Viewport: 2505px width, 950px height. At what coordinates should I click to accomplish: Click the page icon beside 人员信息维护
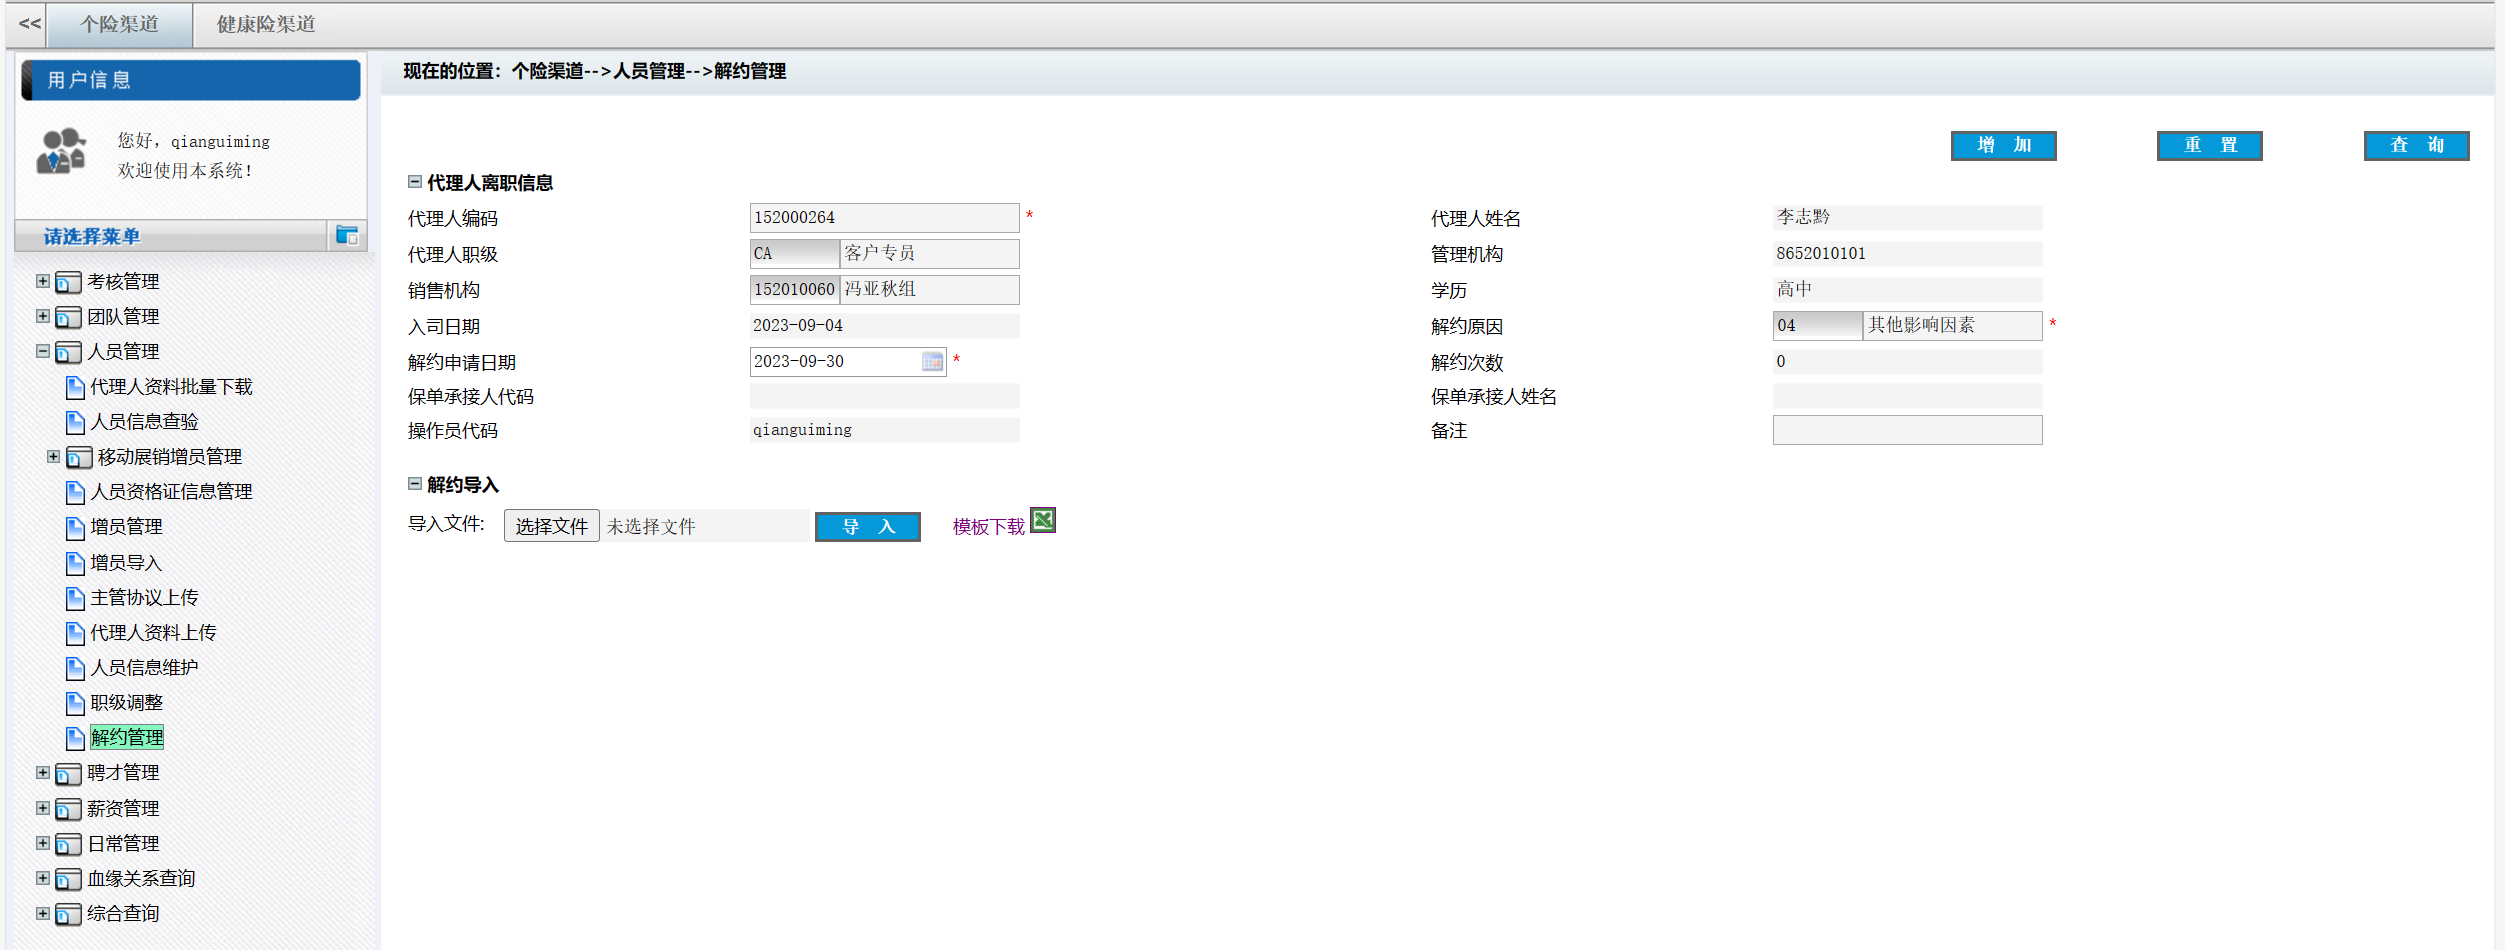click(x=75, y=668)
